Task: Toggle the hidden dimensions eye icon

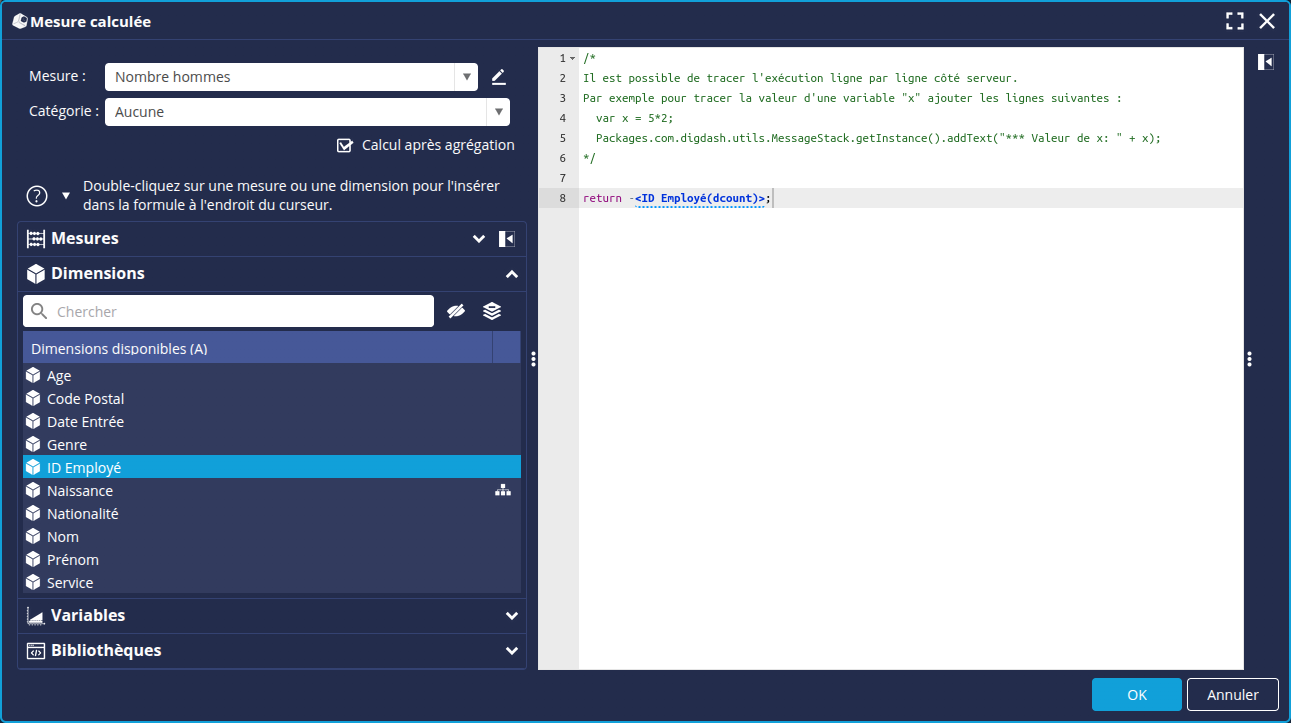Action: coord(456,311)
